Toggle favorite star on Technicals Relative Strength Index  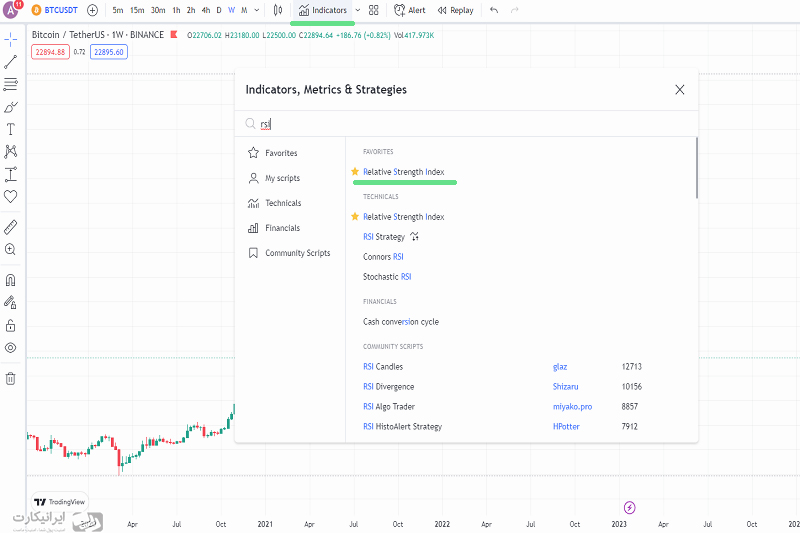(x=355, y=217)
